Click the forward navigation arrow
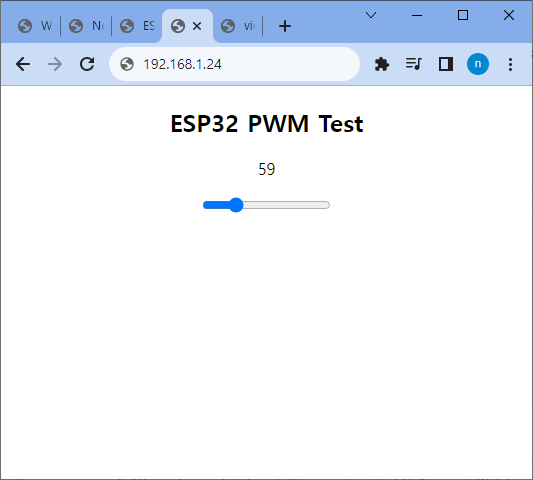533x480 pixels. (x=55, y=64)
